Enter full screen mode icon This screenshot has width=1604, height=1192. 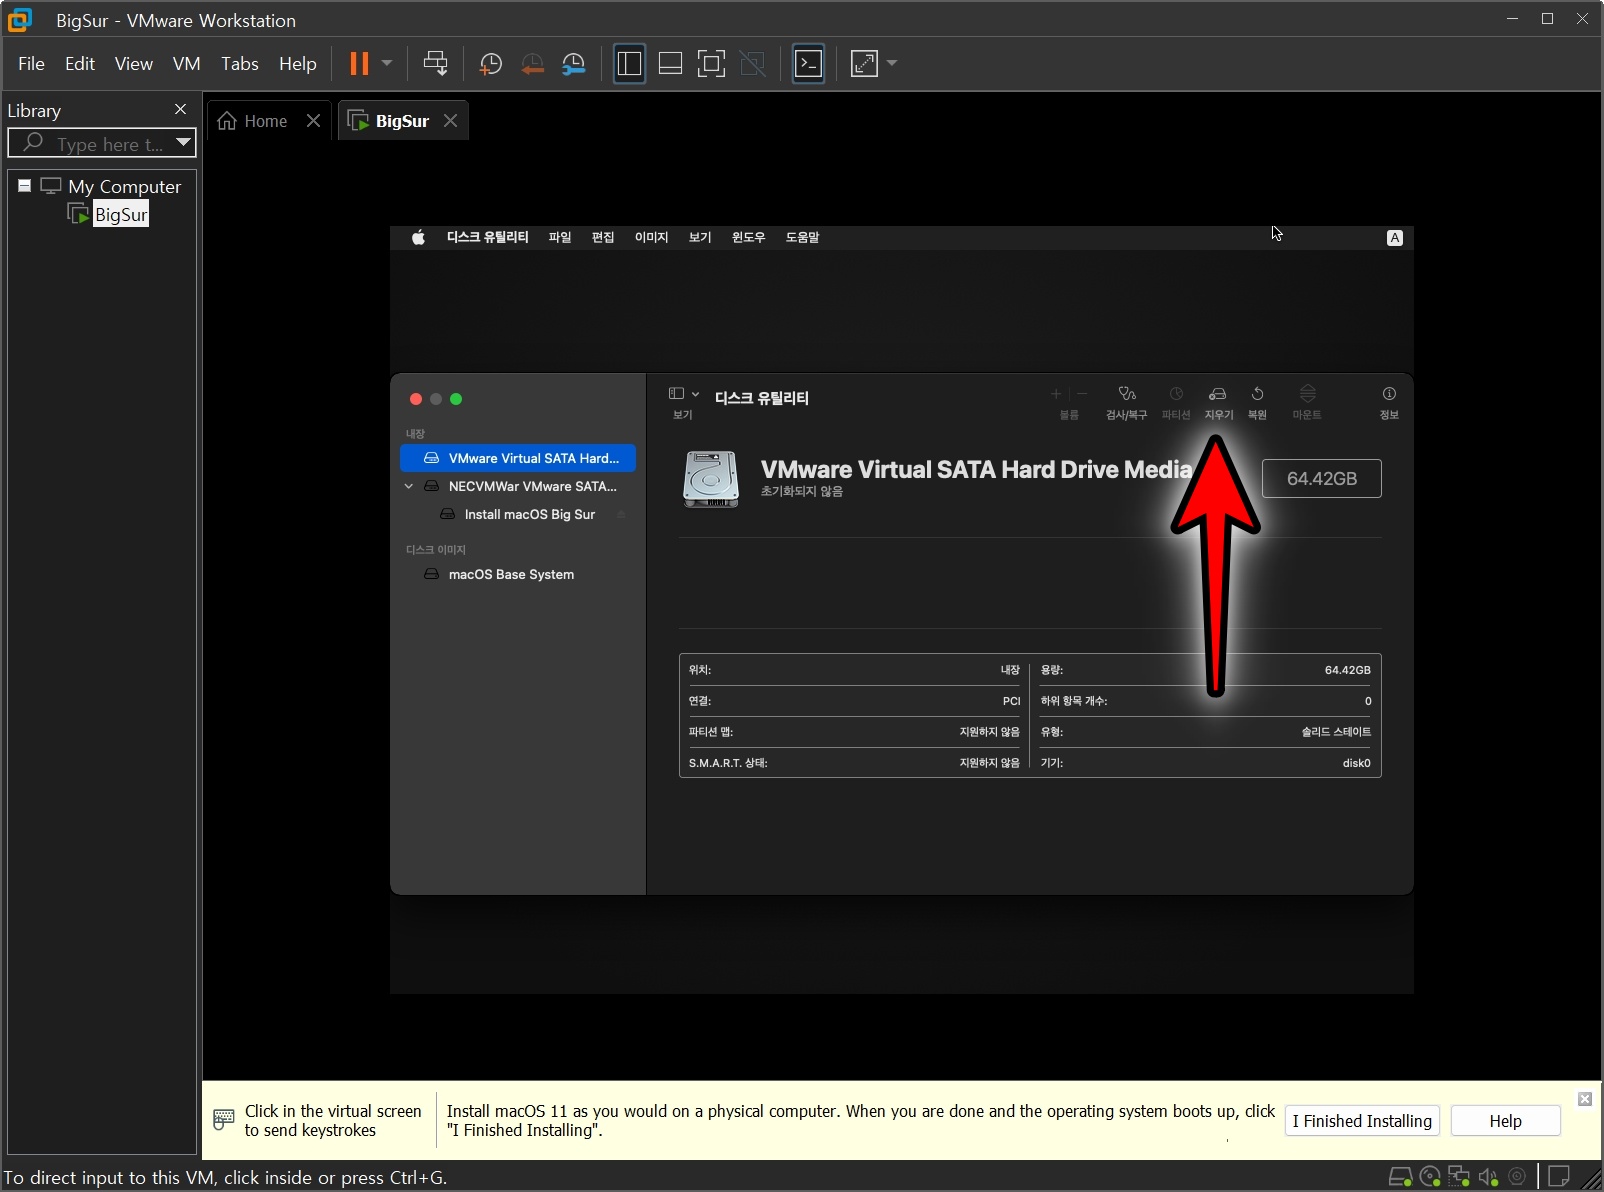click(x=711, y=64)
